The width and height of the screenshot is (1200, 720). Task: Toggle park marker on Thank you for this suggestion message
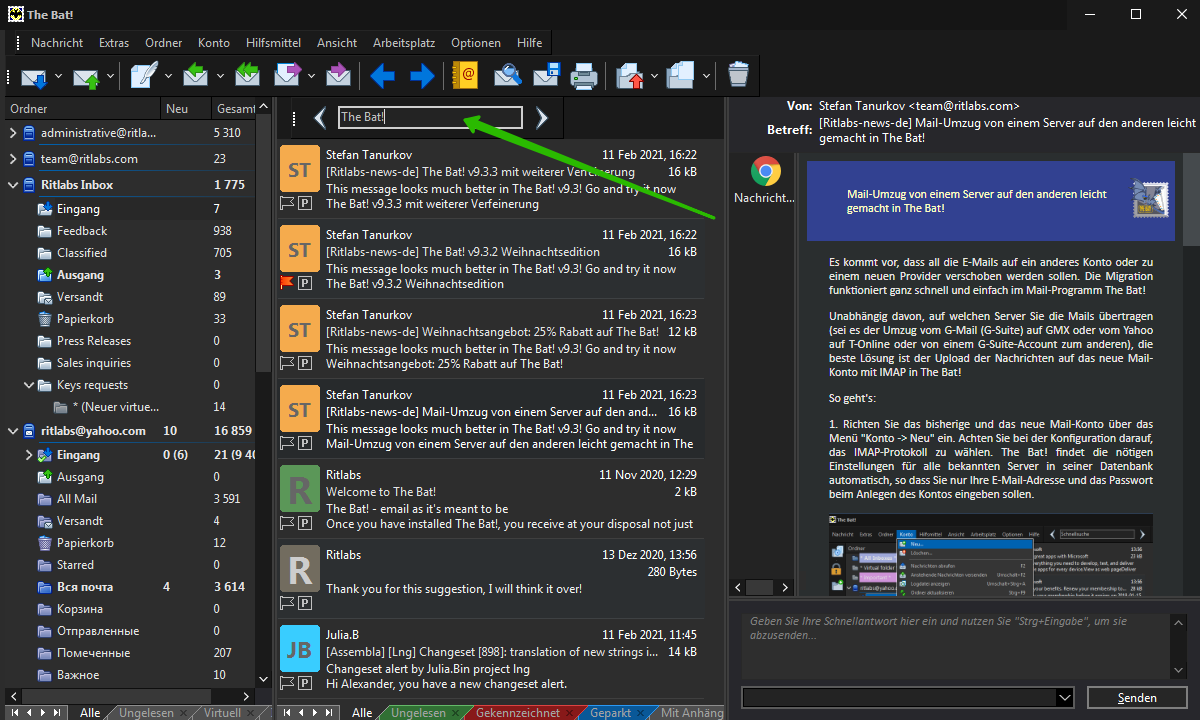coord(305,603)
